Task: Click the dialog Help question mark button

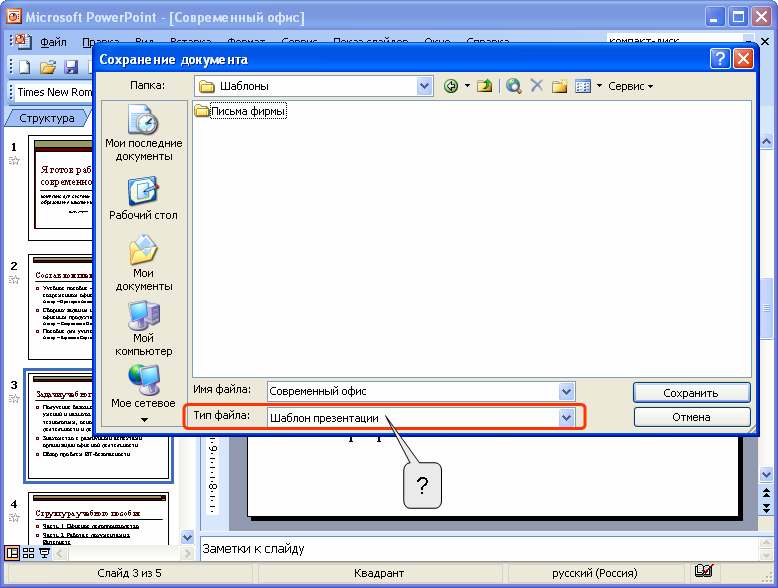Action: coord(720,59)
